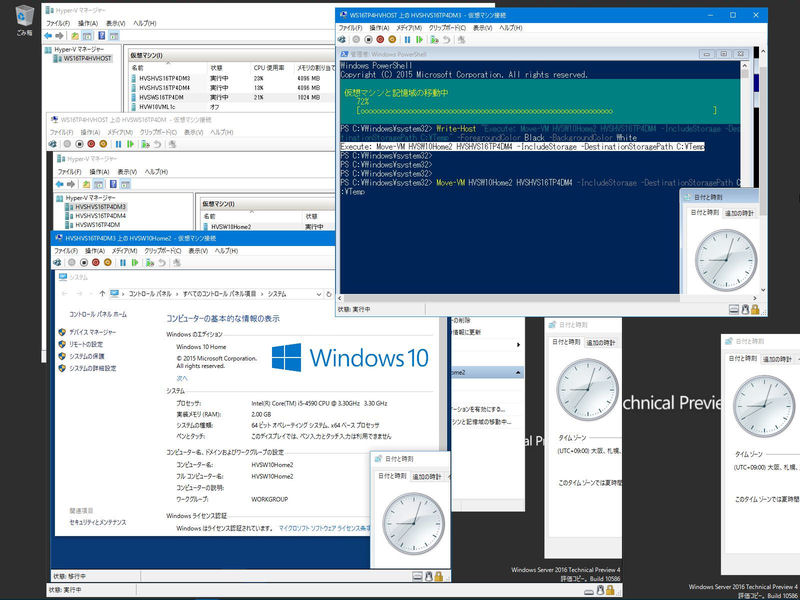The width and height of the screenshot is (800, 600).
Task: Click すべてのコントロール パネル項目 breadcrumb in address bar
Action: (x=219, y=294)
